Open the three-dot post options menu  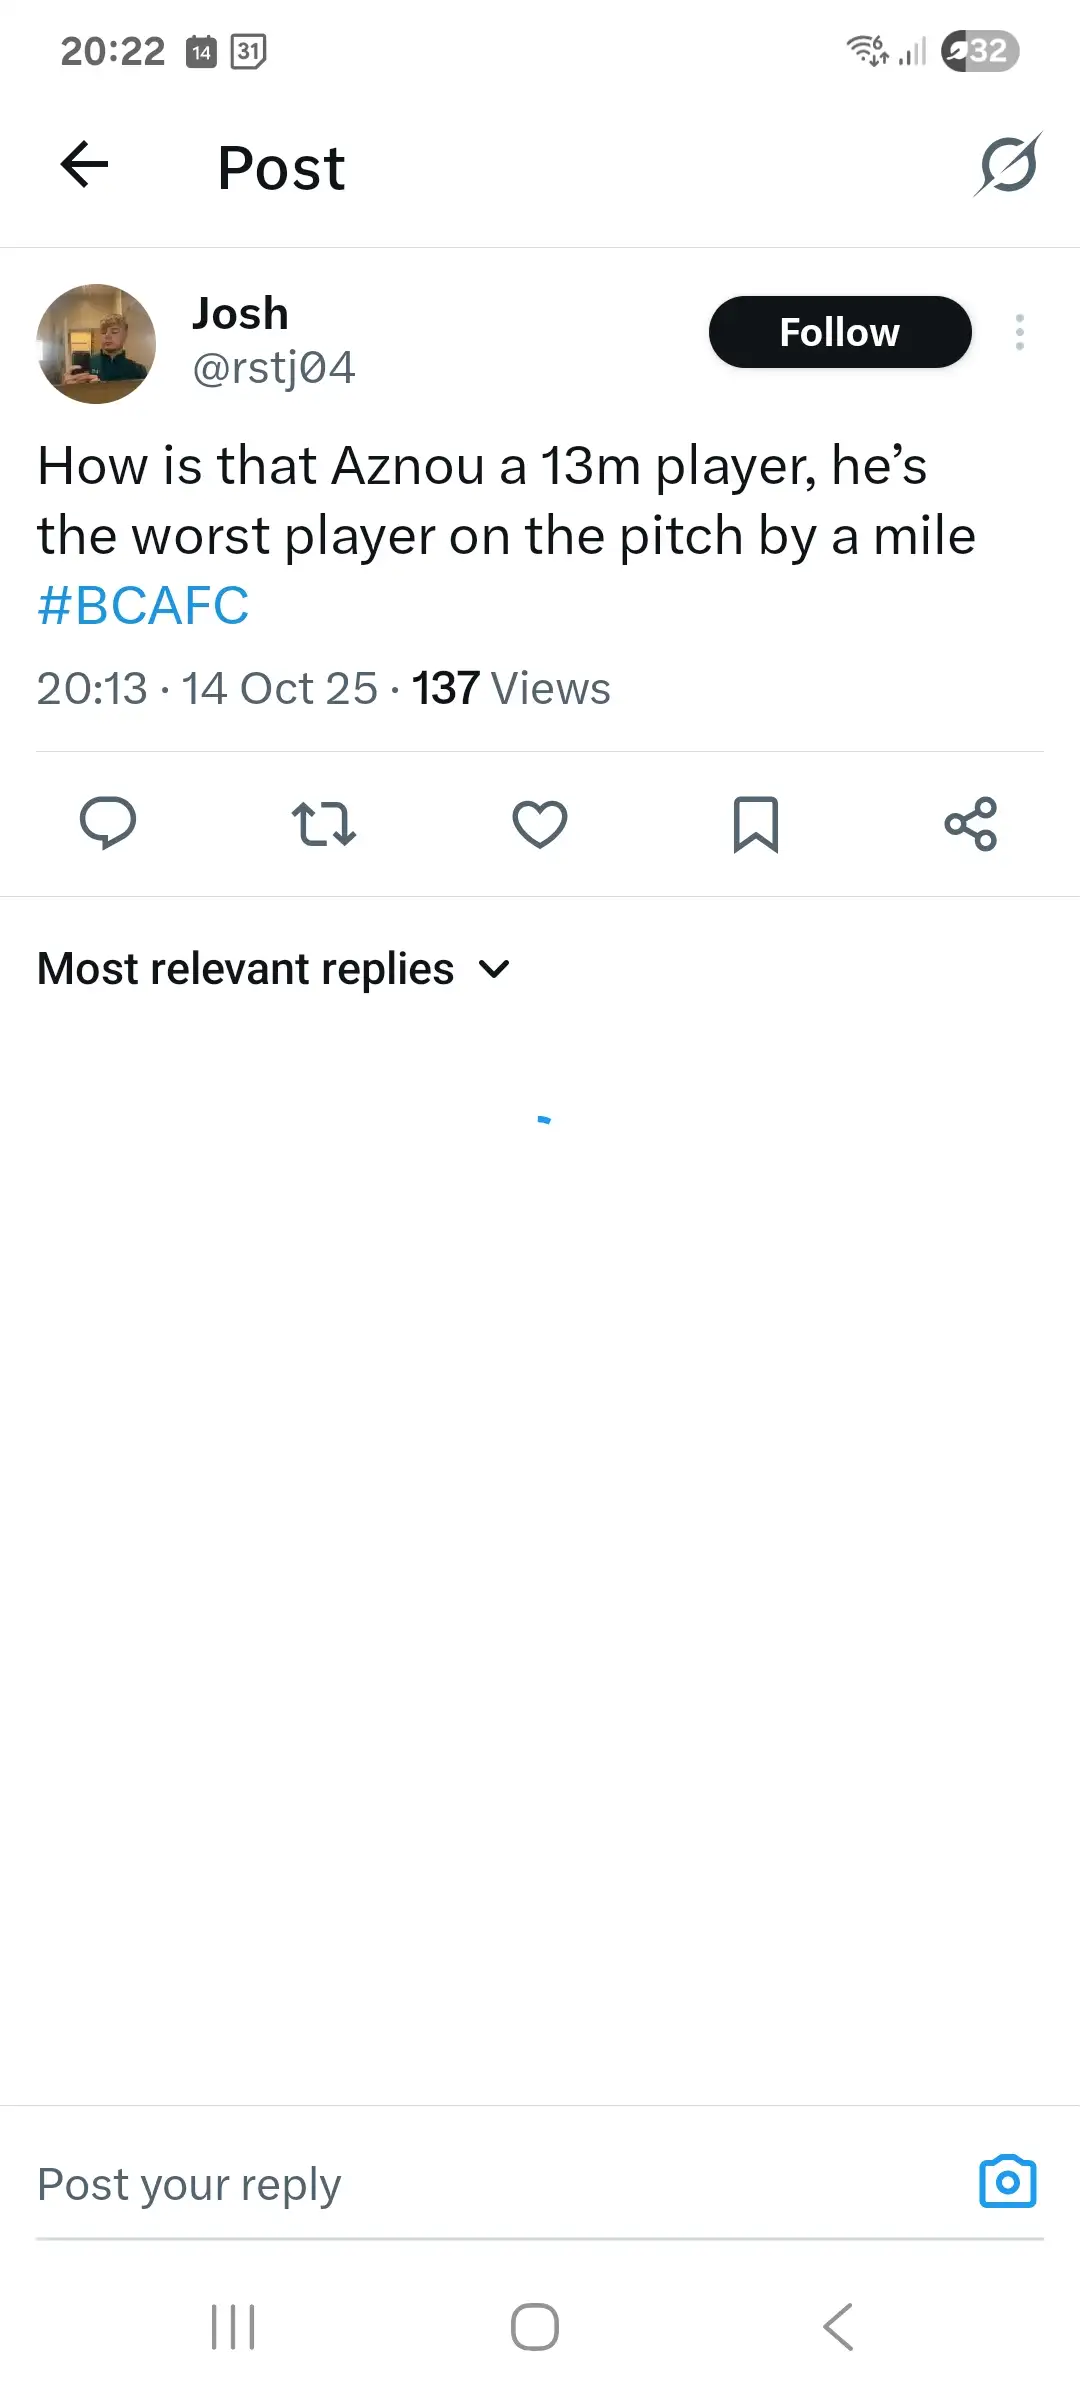pos(1019,332)
